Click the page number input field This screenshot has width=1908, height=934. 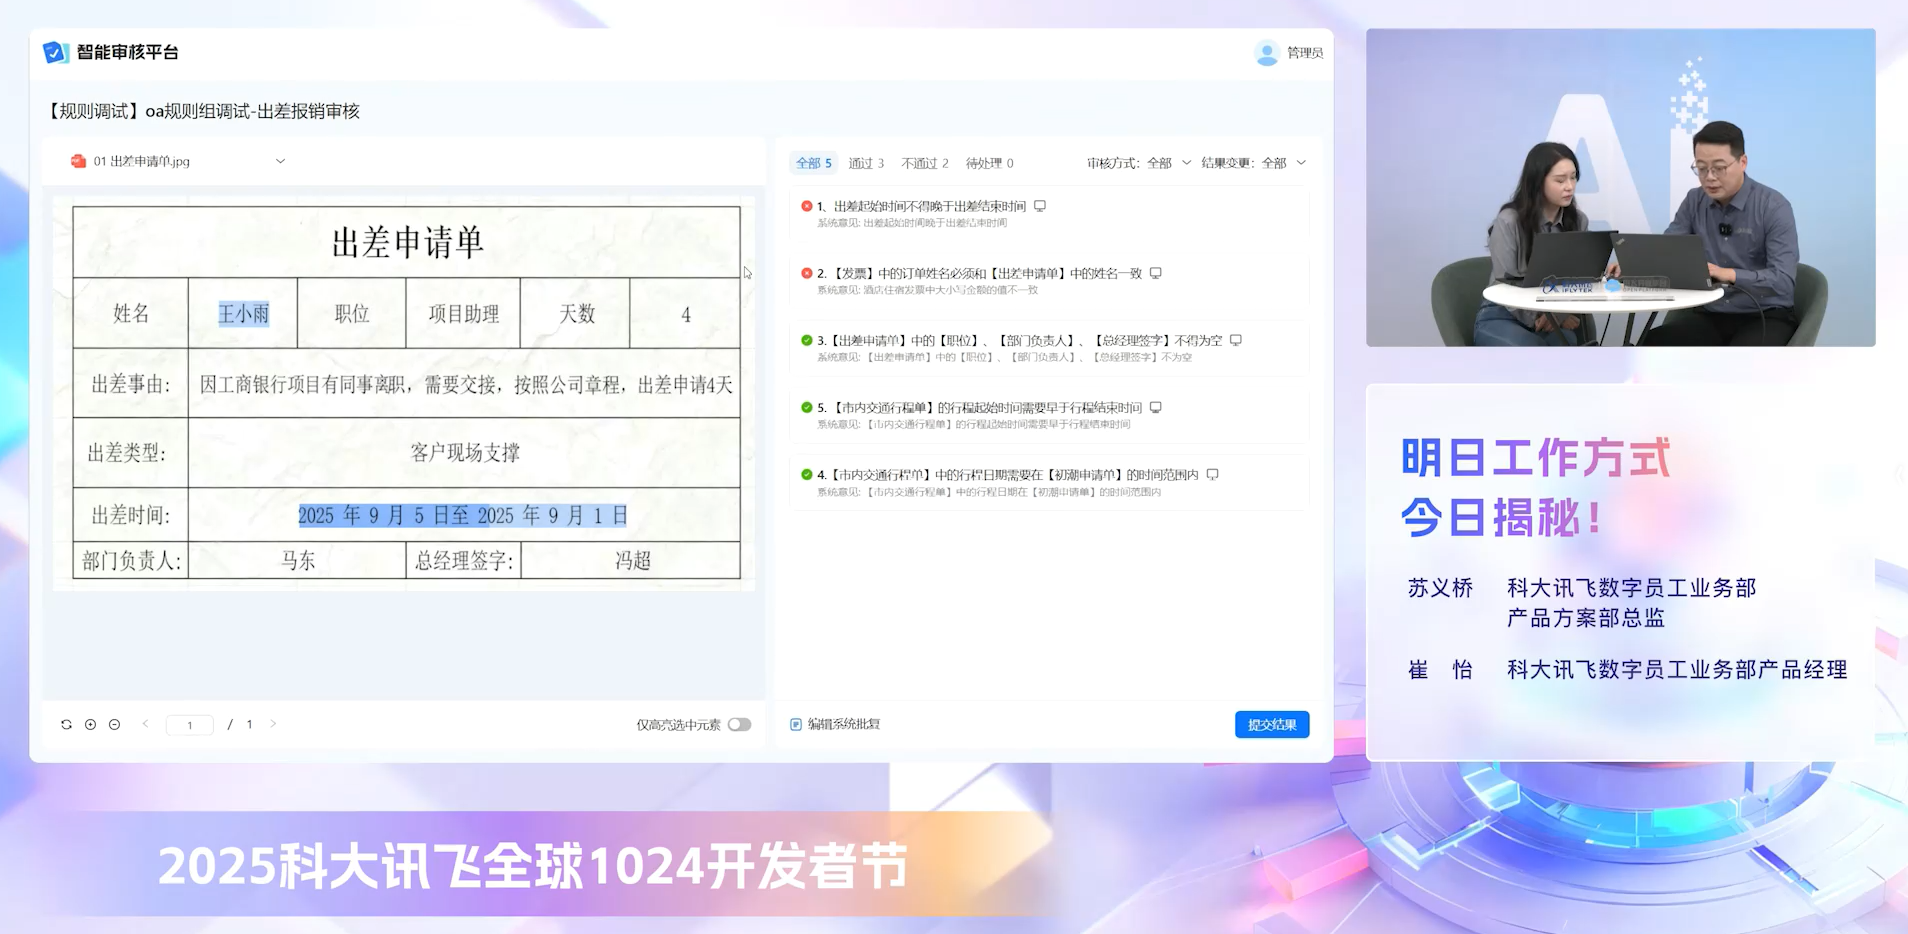(189, 725)
